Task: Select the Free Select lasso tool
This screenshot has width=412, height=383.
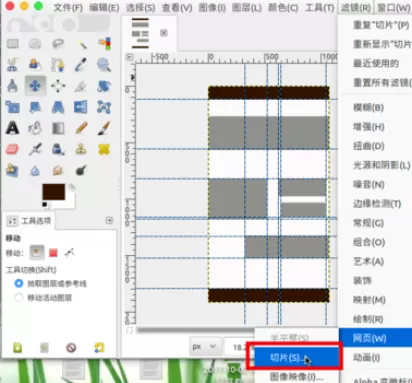Action: [x=58, y=44]
